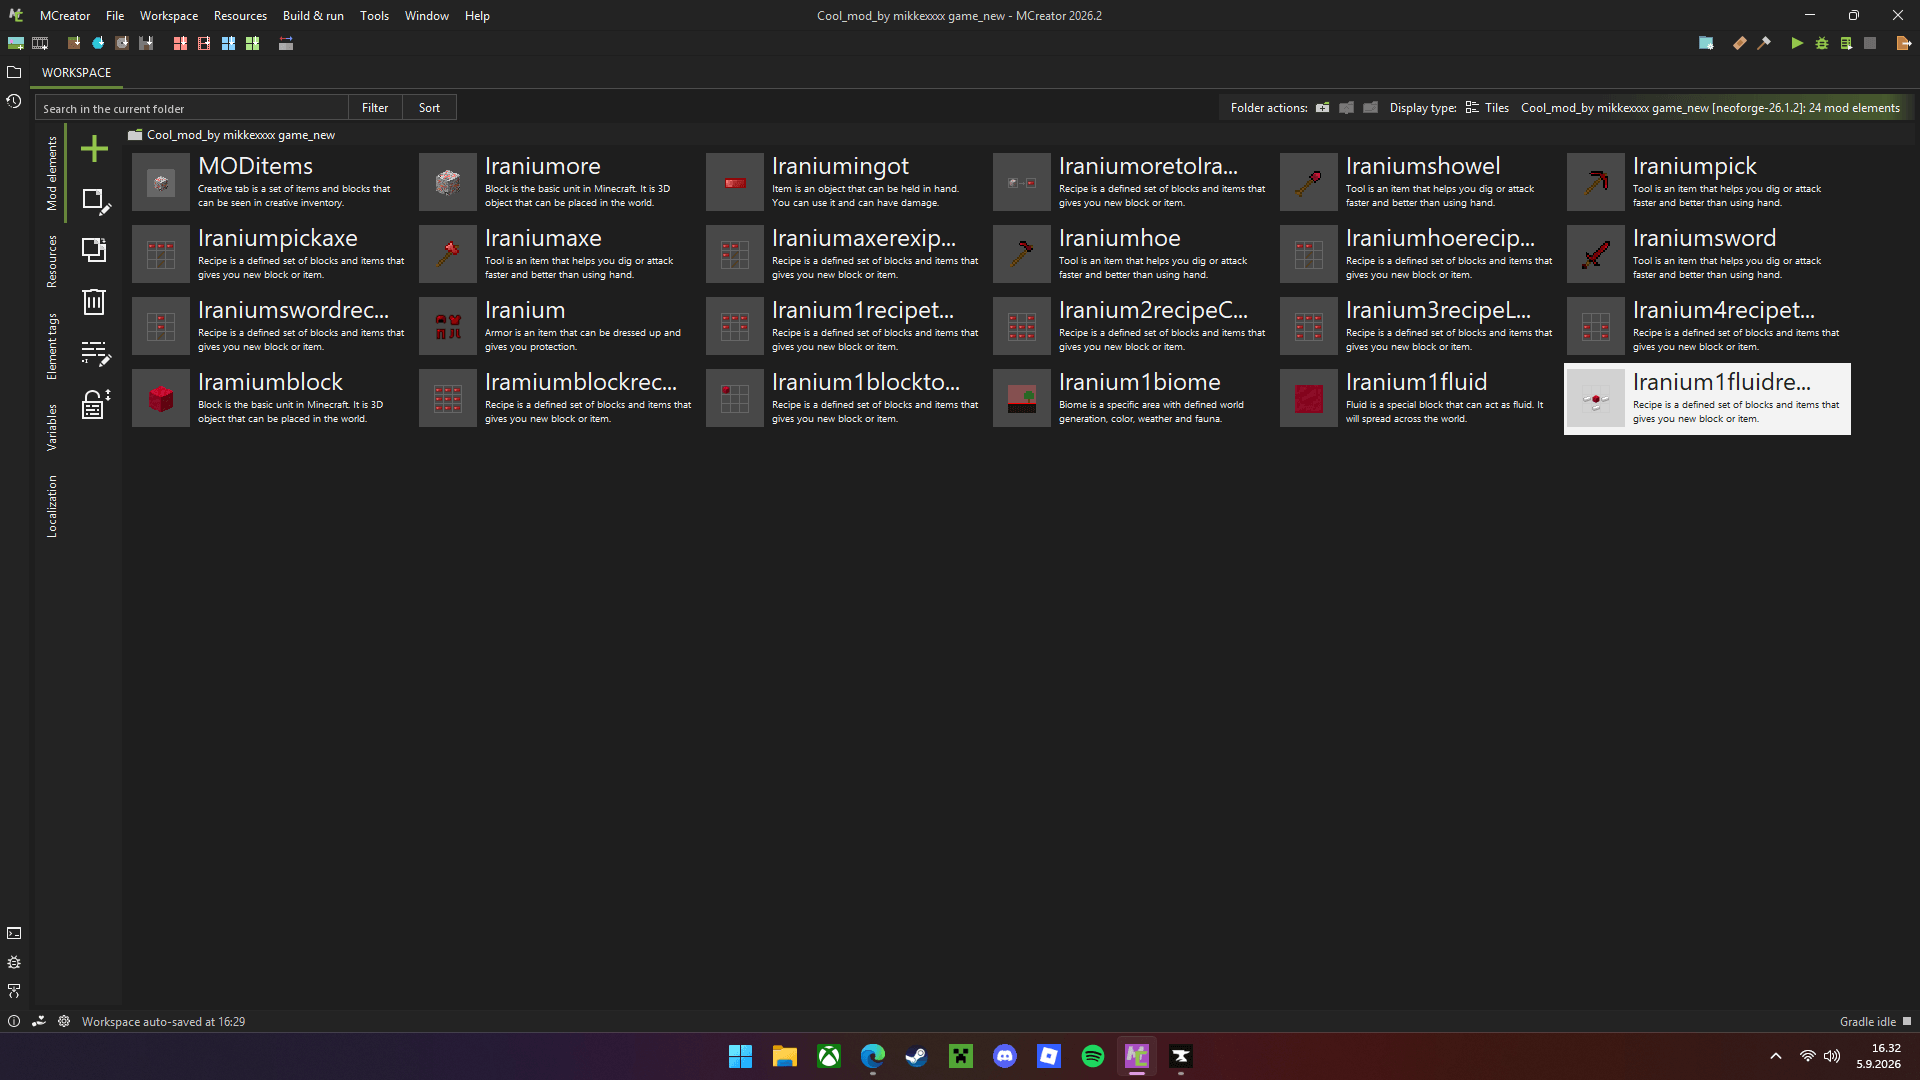Click the red-blue arrow toolbar icon
The height and width of the screenshot is (1080, 1920).
click(x=286, y=43)
